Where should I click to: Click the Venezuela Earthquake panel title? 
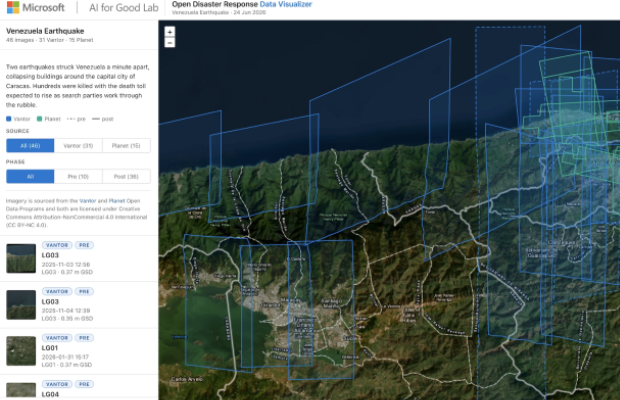tap(45, 31)
